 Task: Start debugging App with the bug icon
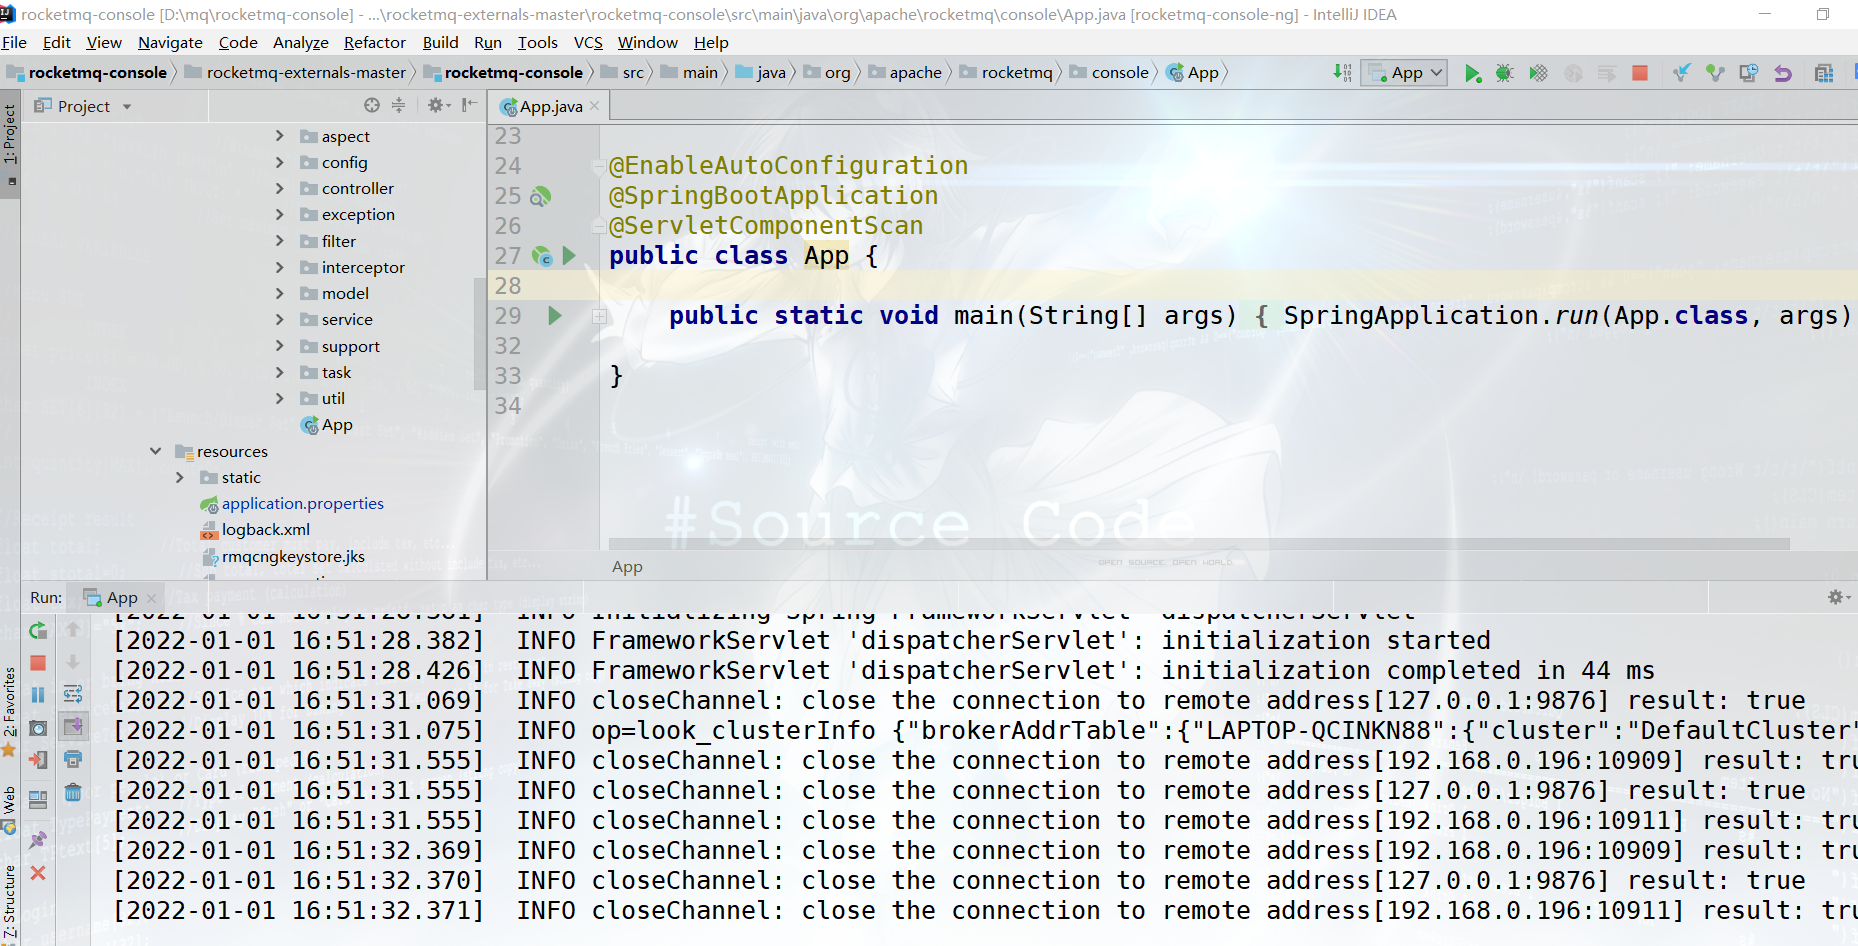pyautogui.click(x=1505, y=73)
